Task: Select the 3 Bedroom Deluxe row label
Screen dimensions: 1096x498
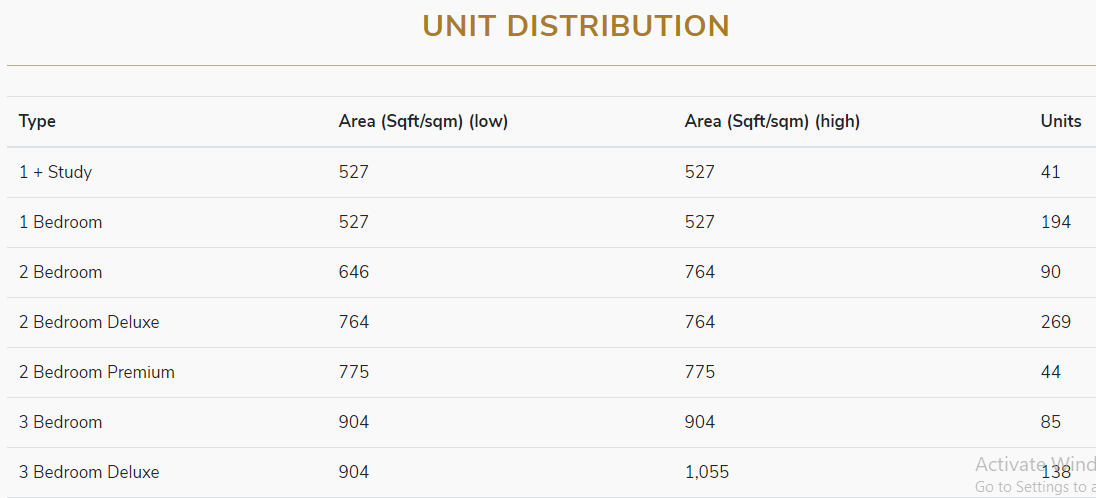Action: pyautogui.click(x=89, y=472)
